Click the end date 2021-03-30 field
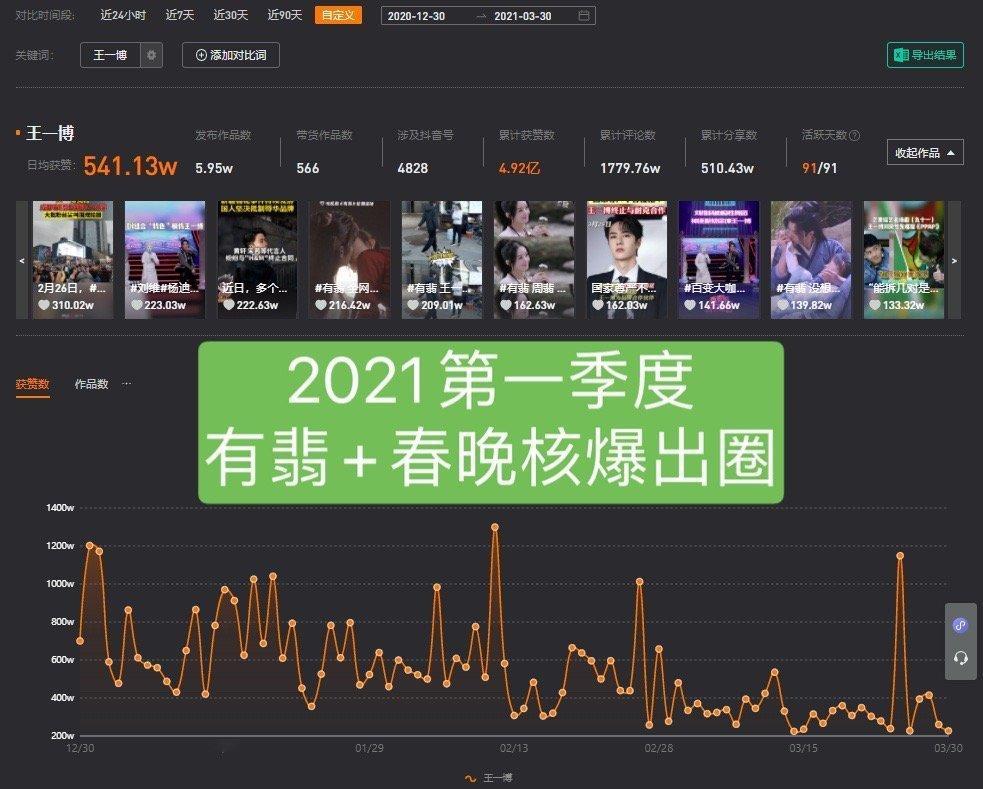 (523, 16)
